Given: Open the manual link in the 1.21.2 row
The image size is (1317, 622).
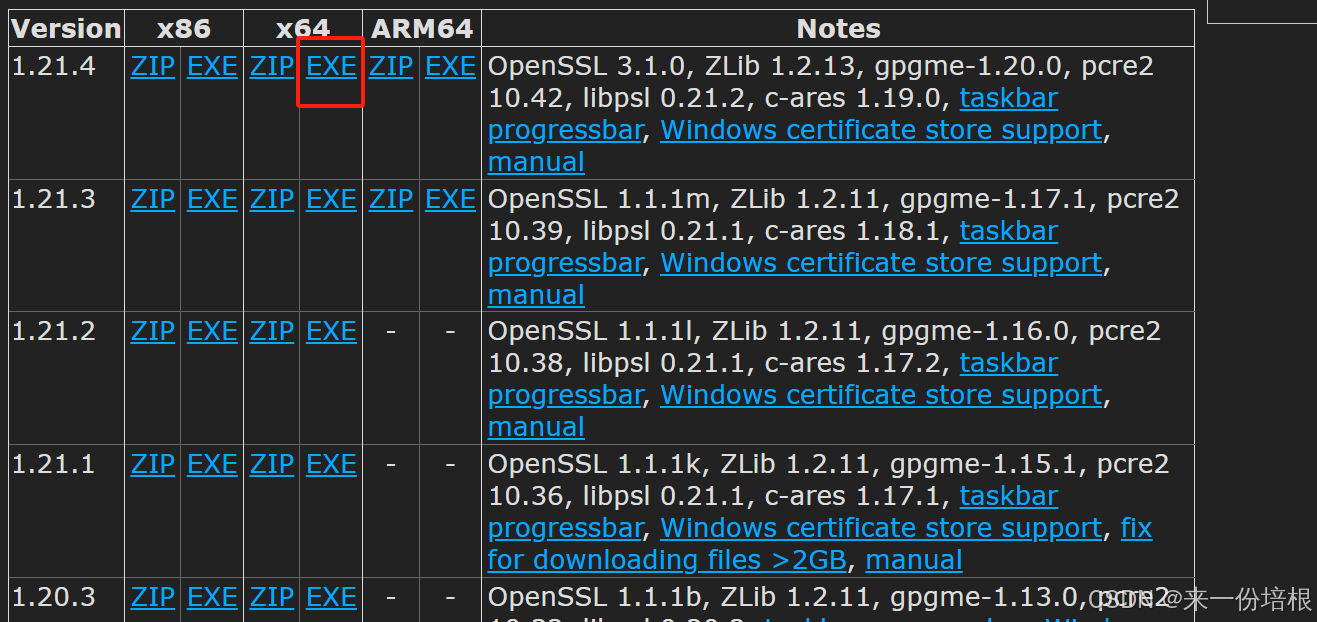Looking at the screenshot, I should point(536,428).
